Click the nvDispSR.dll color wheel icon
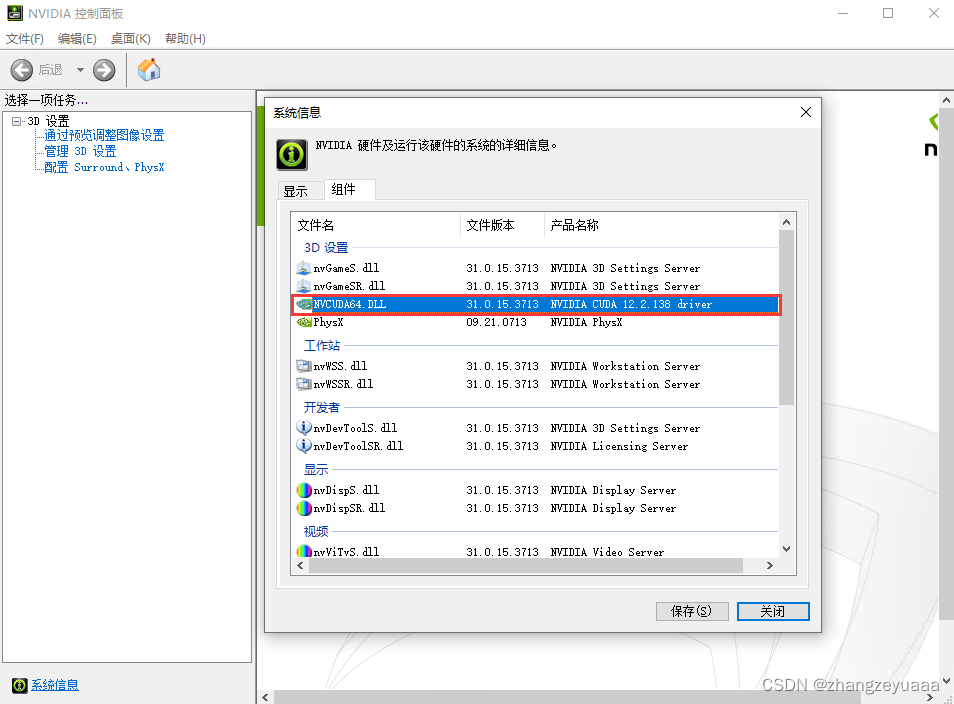This screenshot has height=704, width=954. (x=304, y=508)
